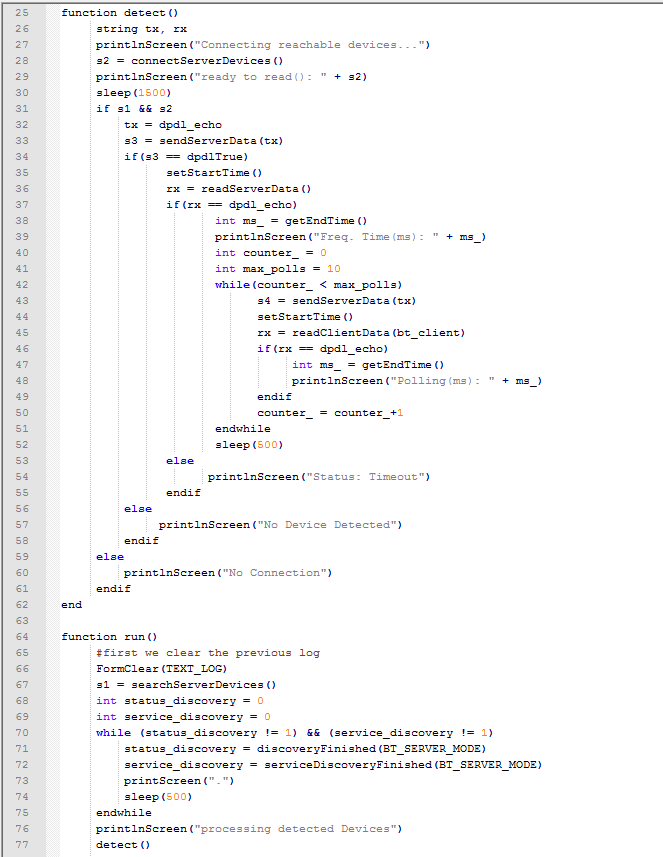Click 'sleep(500)' on line 52
Screen dimensions: 663x857
coord(249,445)
